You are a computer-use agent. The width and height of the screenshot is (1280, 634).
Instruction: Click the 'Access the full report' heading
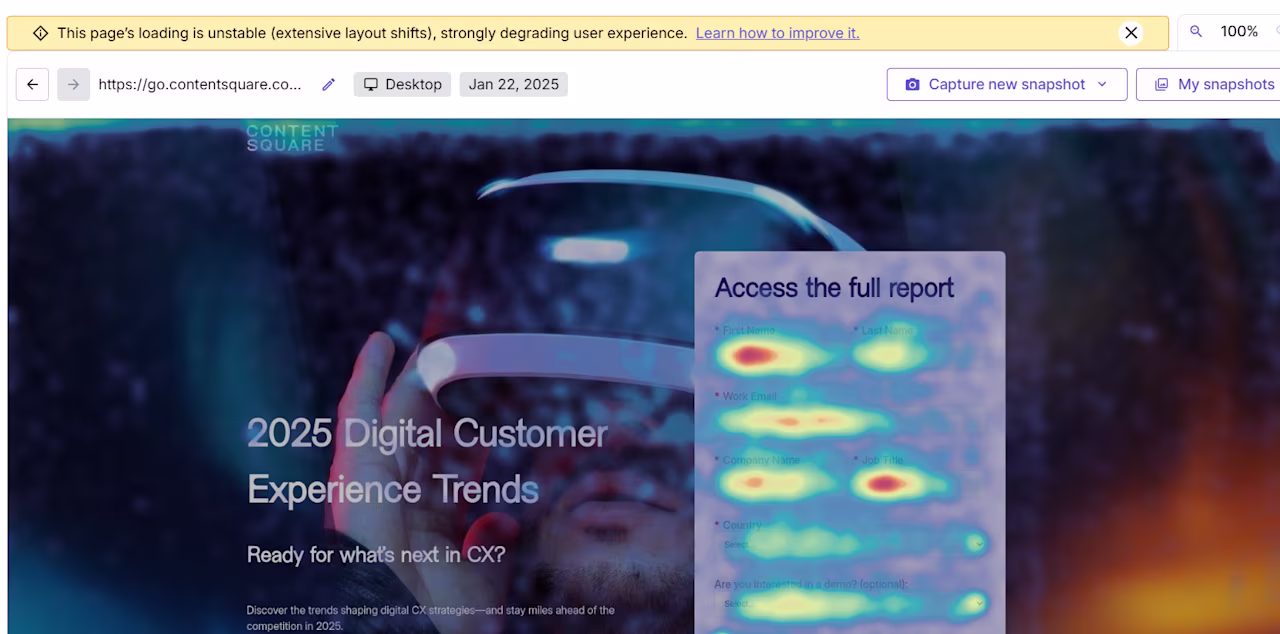[x=834, y=288]
